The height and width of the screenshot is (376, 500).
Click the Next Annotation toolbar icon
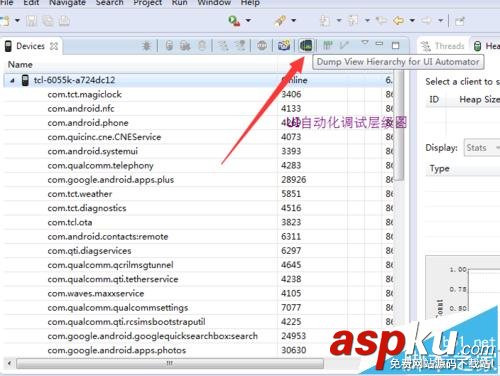(x=325, y=21)
